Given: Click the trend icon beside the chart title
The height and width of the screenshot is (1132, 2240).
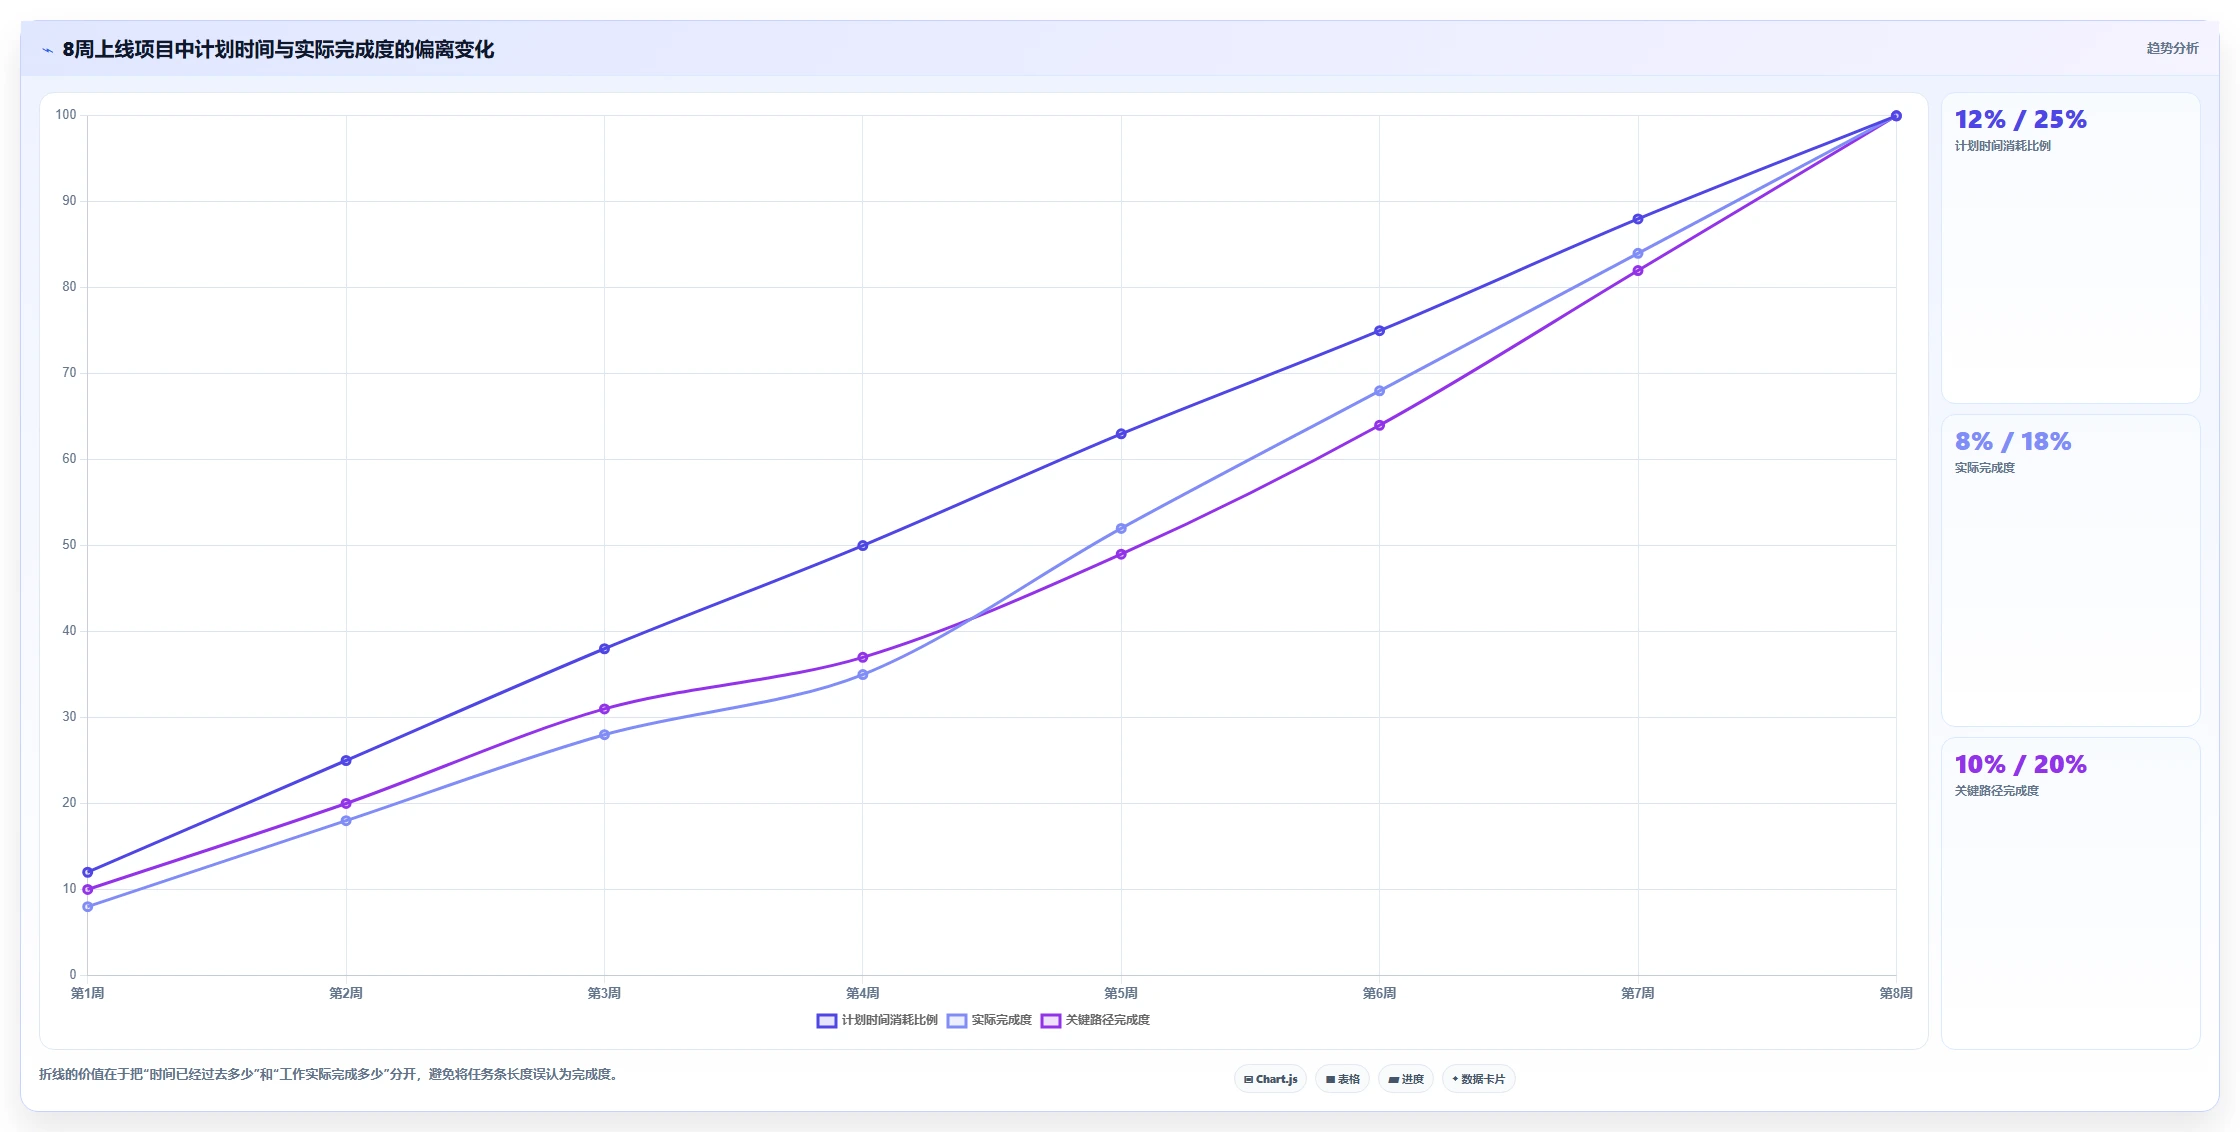Looking at the screenshot, I should pyautogui.click(x=47, y=50).
